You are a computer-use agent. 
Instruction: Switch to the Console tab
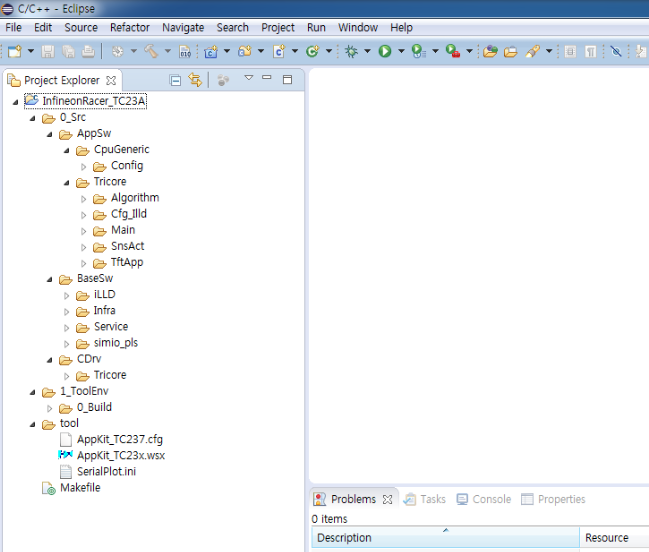(484, 499)
